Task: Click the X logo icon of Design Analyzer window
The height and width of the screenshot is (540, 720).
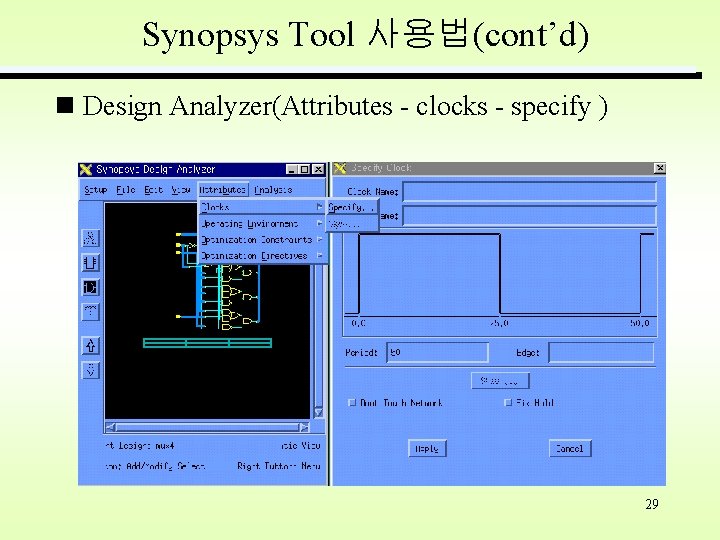Action: click(x=86, y=169)
